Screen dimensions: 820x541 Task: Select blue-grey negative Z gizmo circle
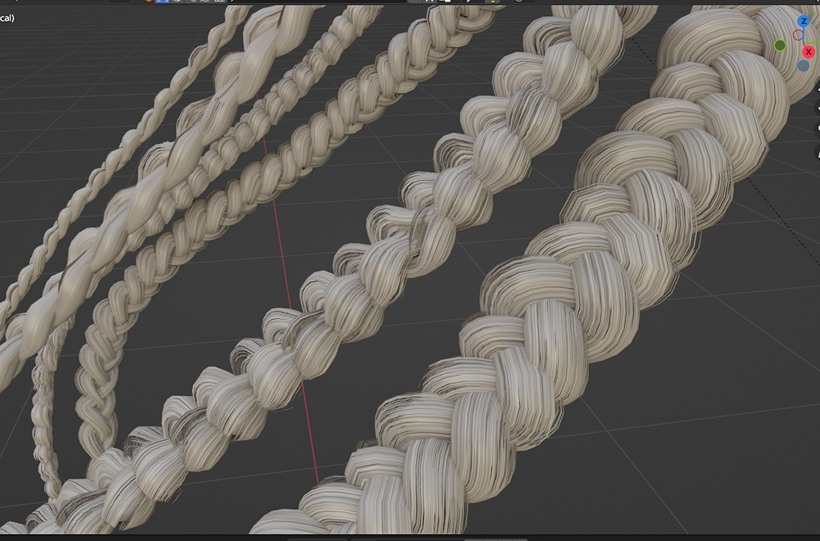tap(804, 66)
